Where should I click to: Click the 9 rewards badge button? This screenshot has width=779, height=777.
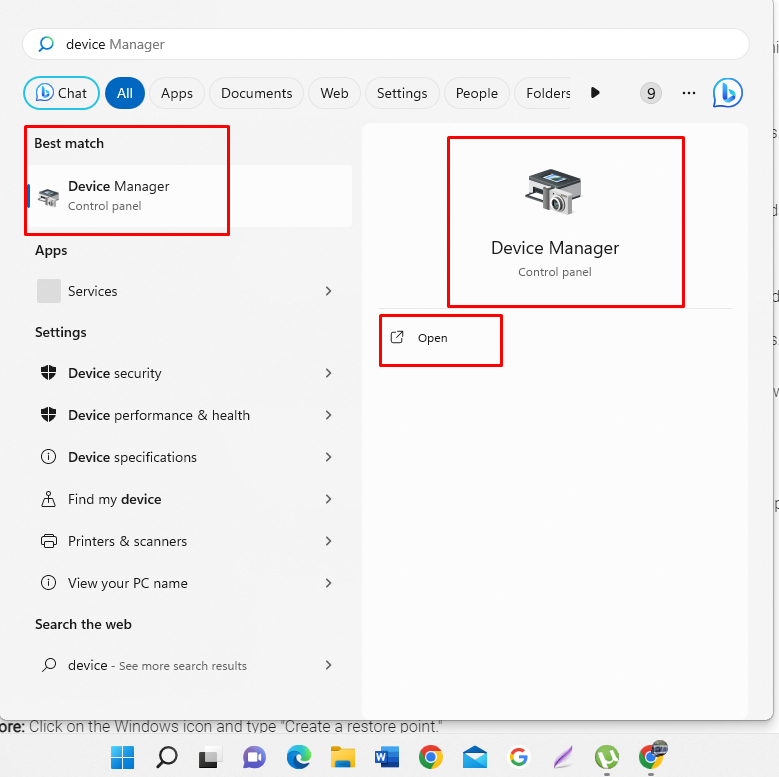[651, 93]
